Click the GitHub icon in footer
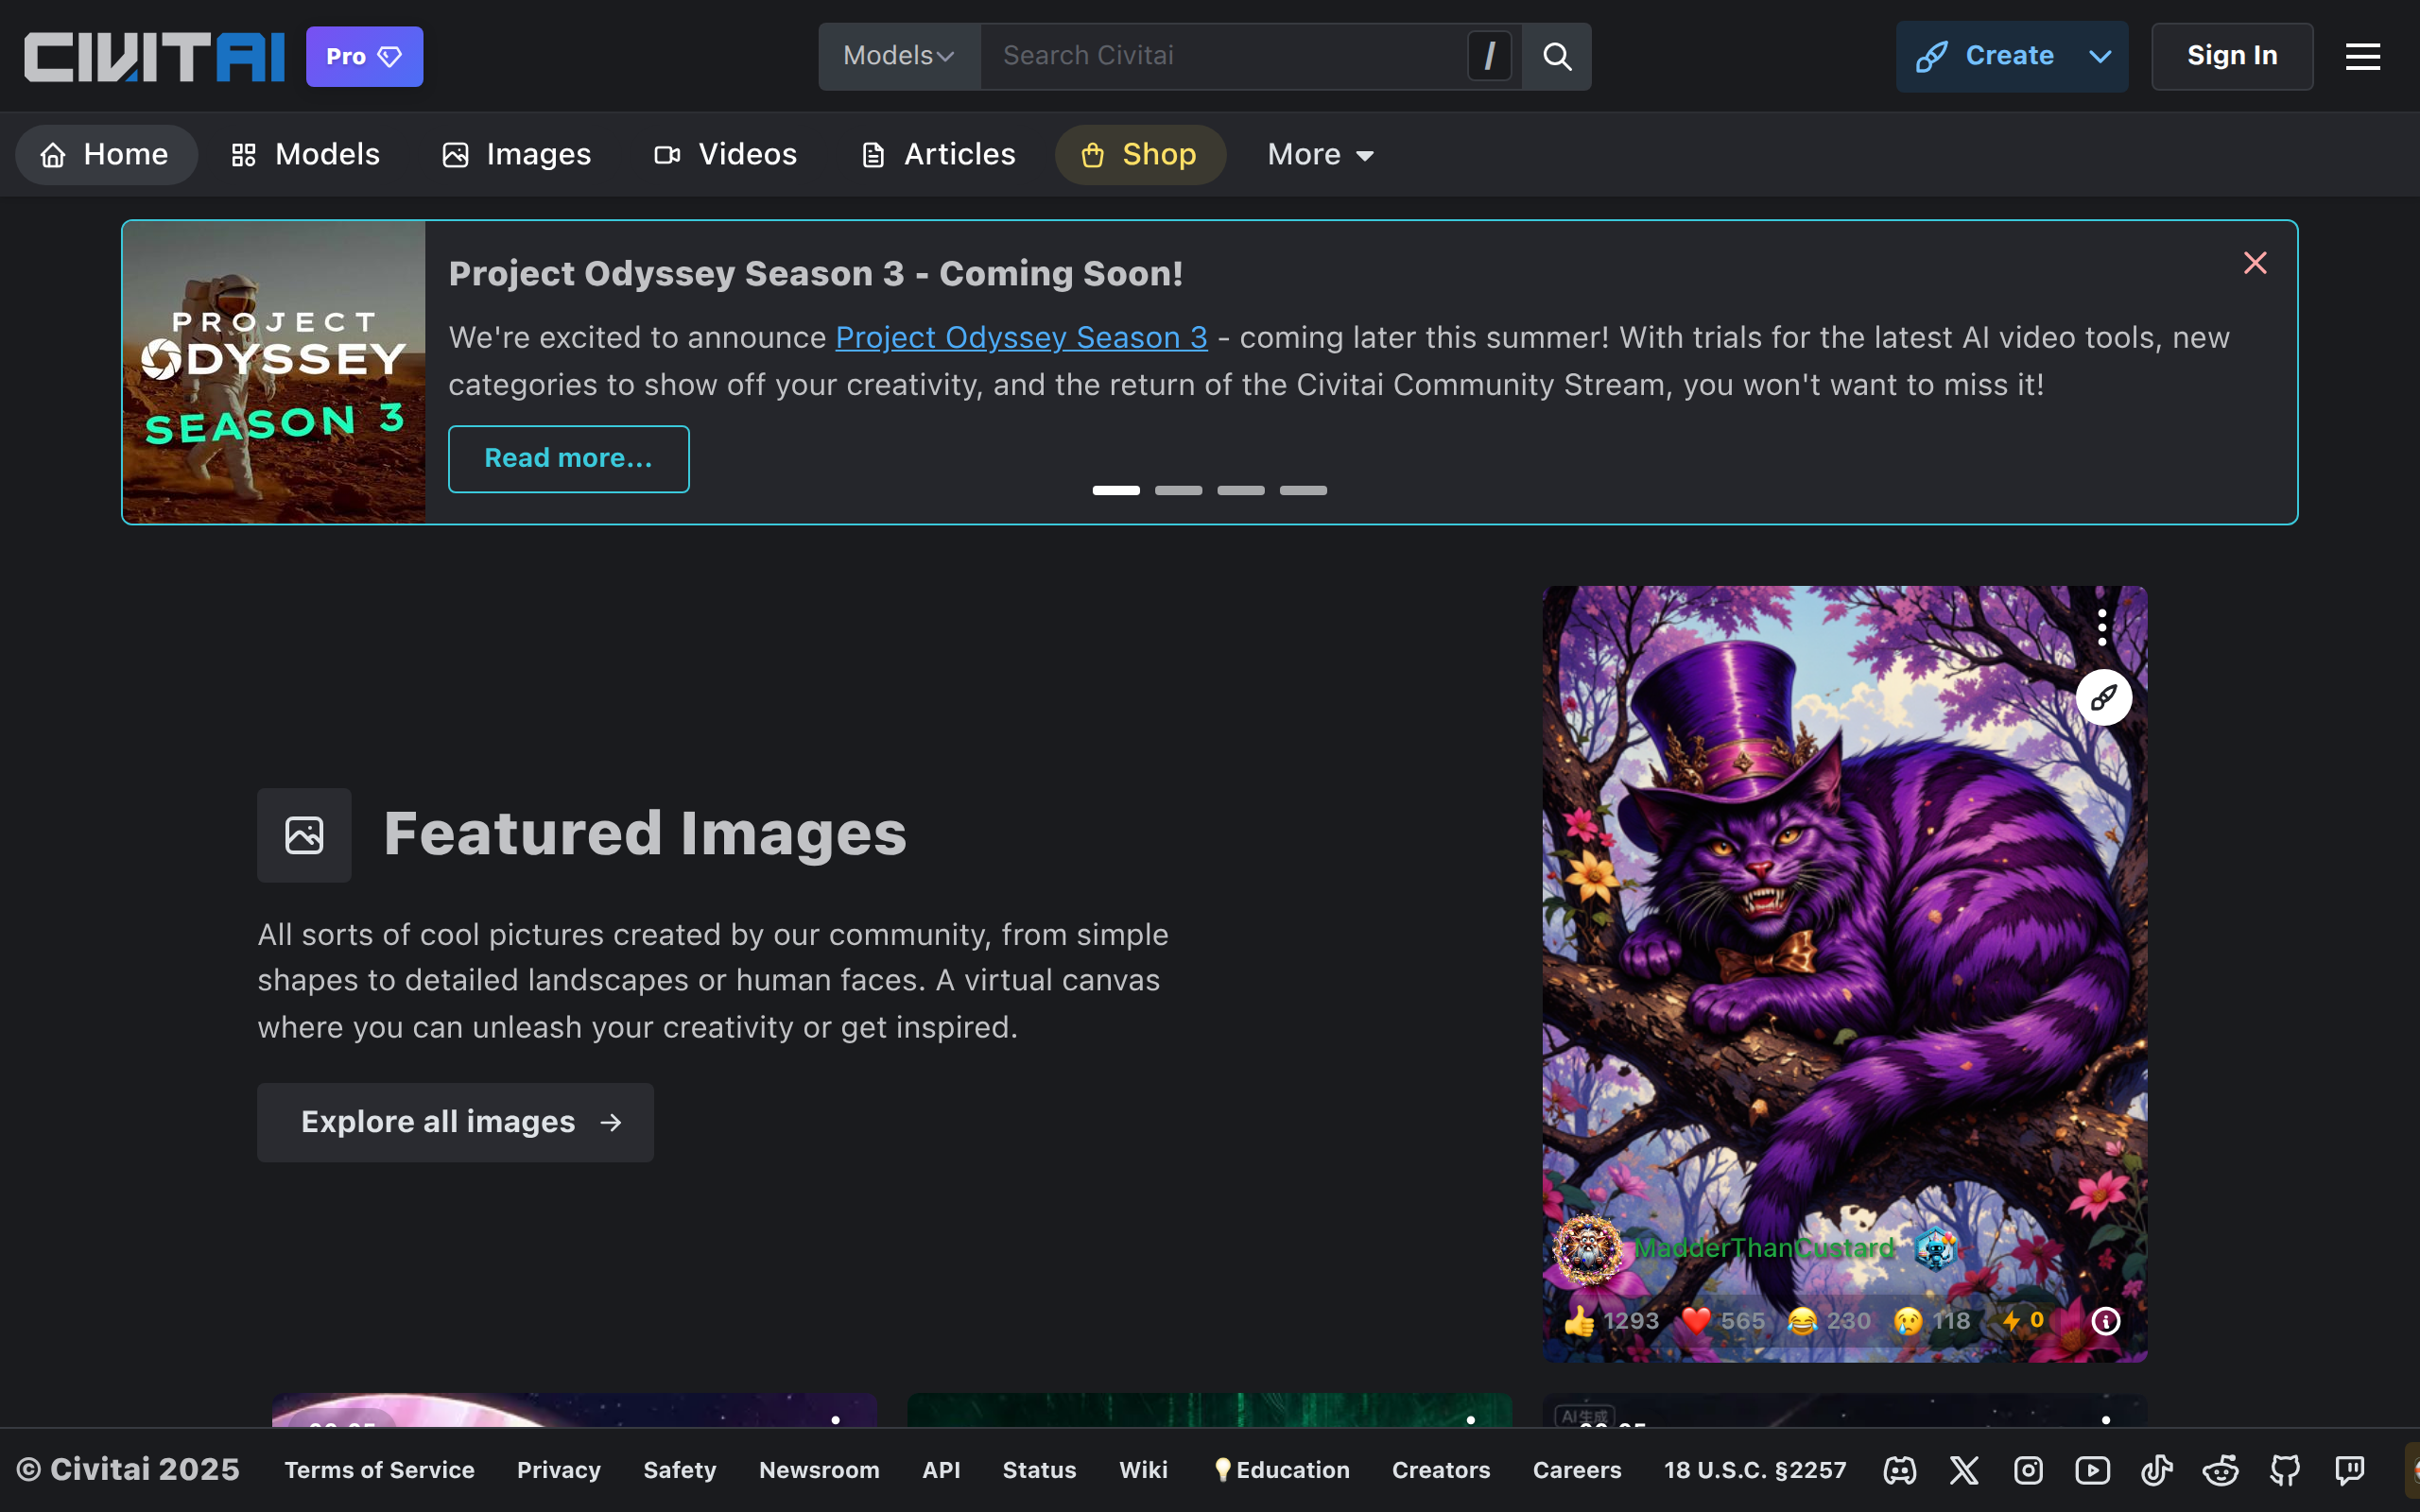This screenshot has height=1512, width=2420. coord(2285,1470)
